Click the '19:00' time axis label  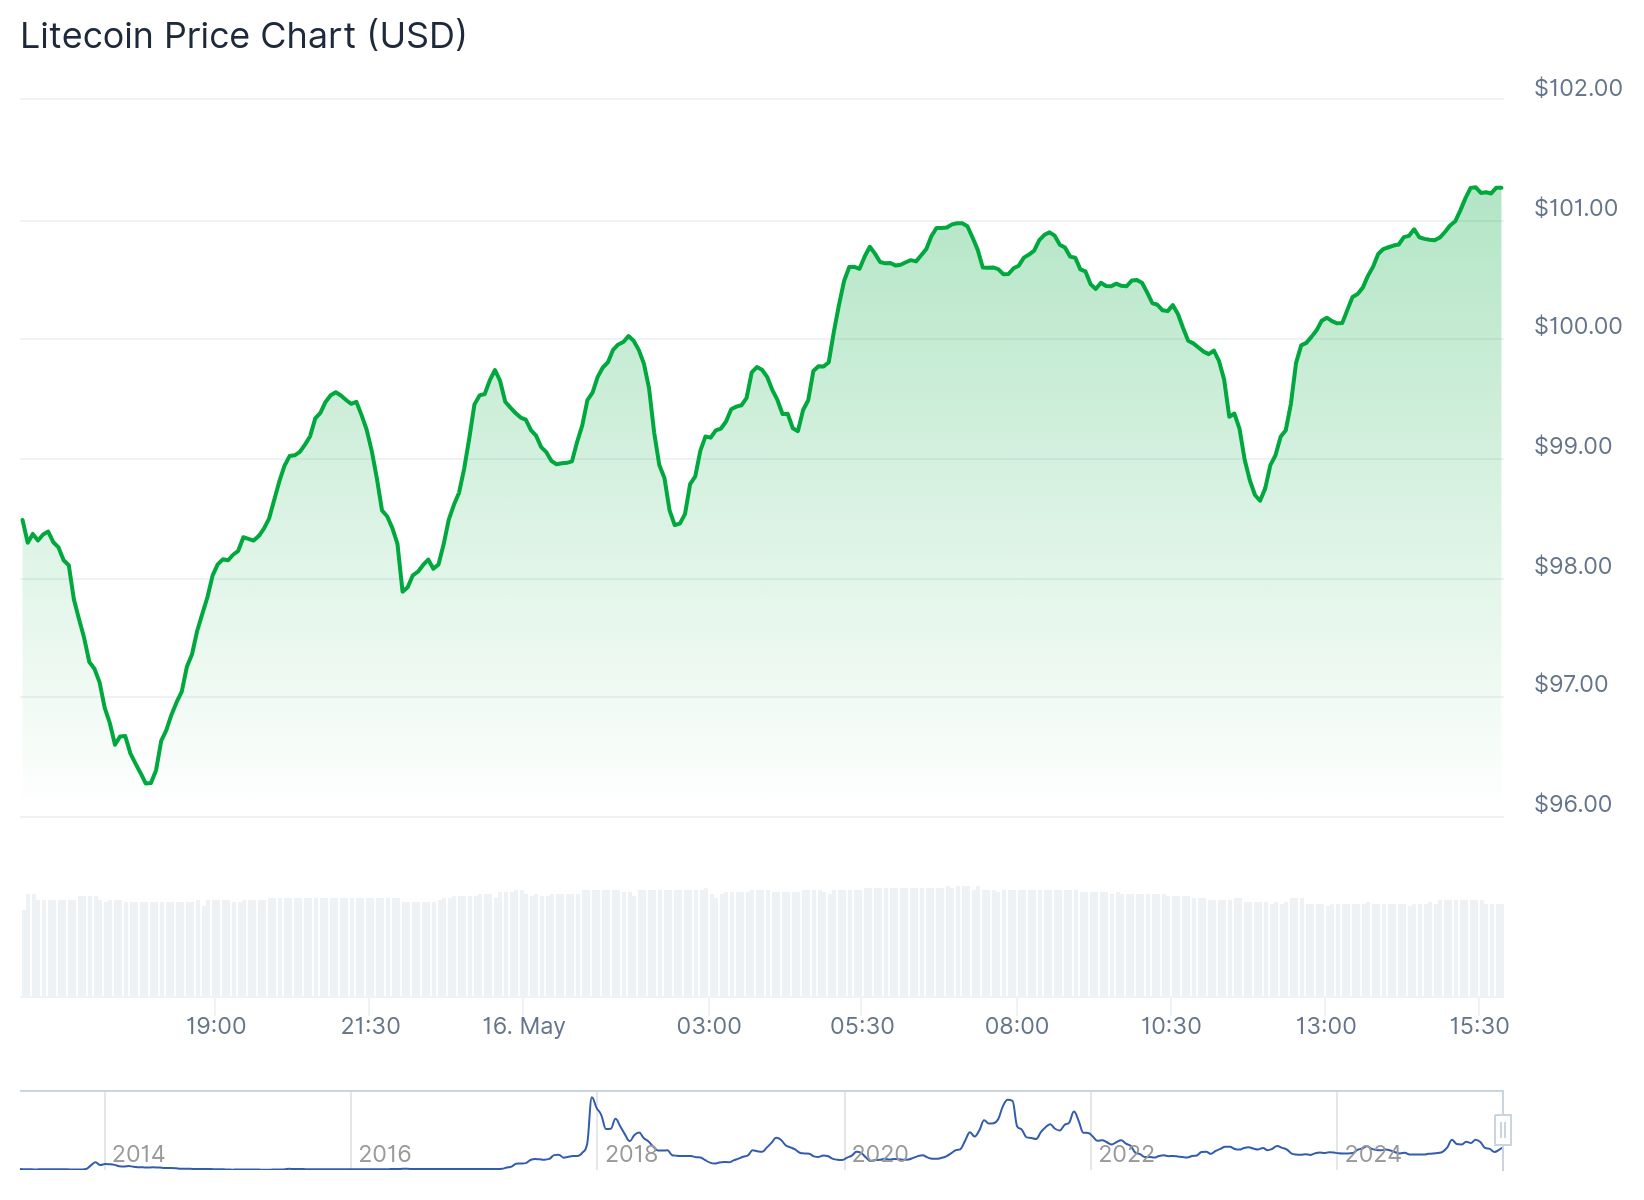216,1026
